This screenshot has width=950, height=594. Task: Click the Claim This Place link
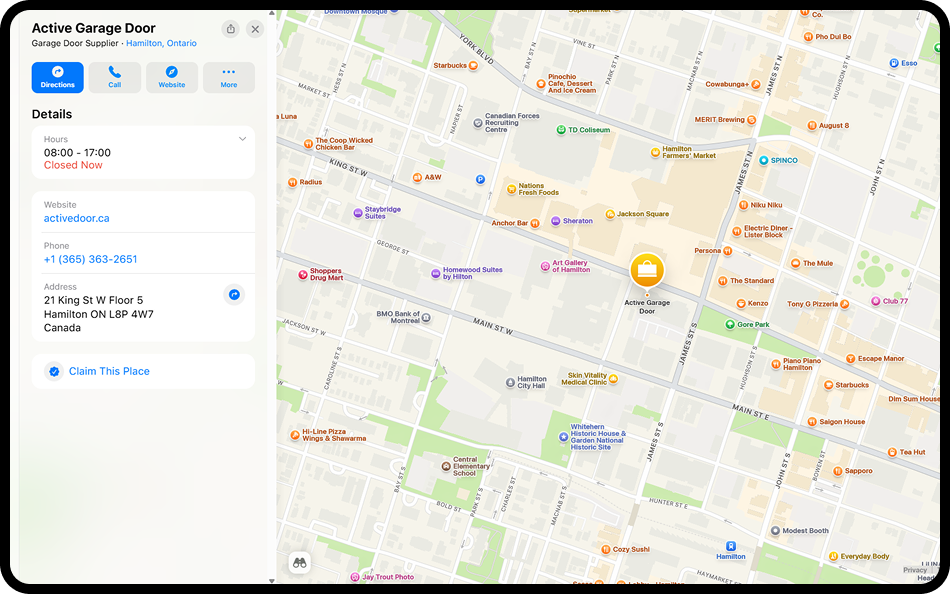pos(109,371)
